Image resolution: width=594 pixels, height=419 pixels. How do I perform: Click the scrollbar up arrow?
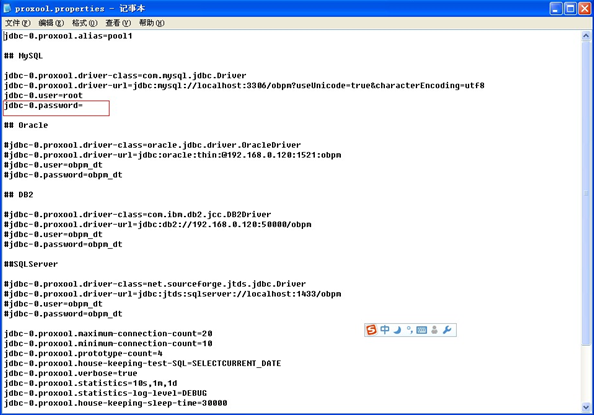click(x=586, y=36)
